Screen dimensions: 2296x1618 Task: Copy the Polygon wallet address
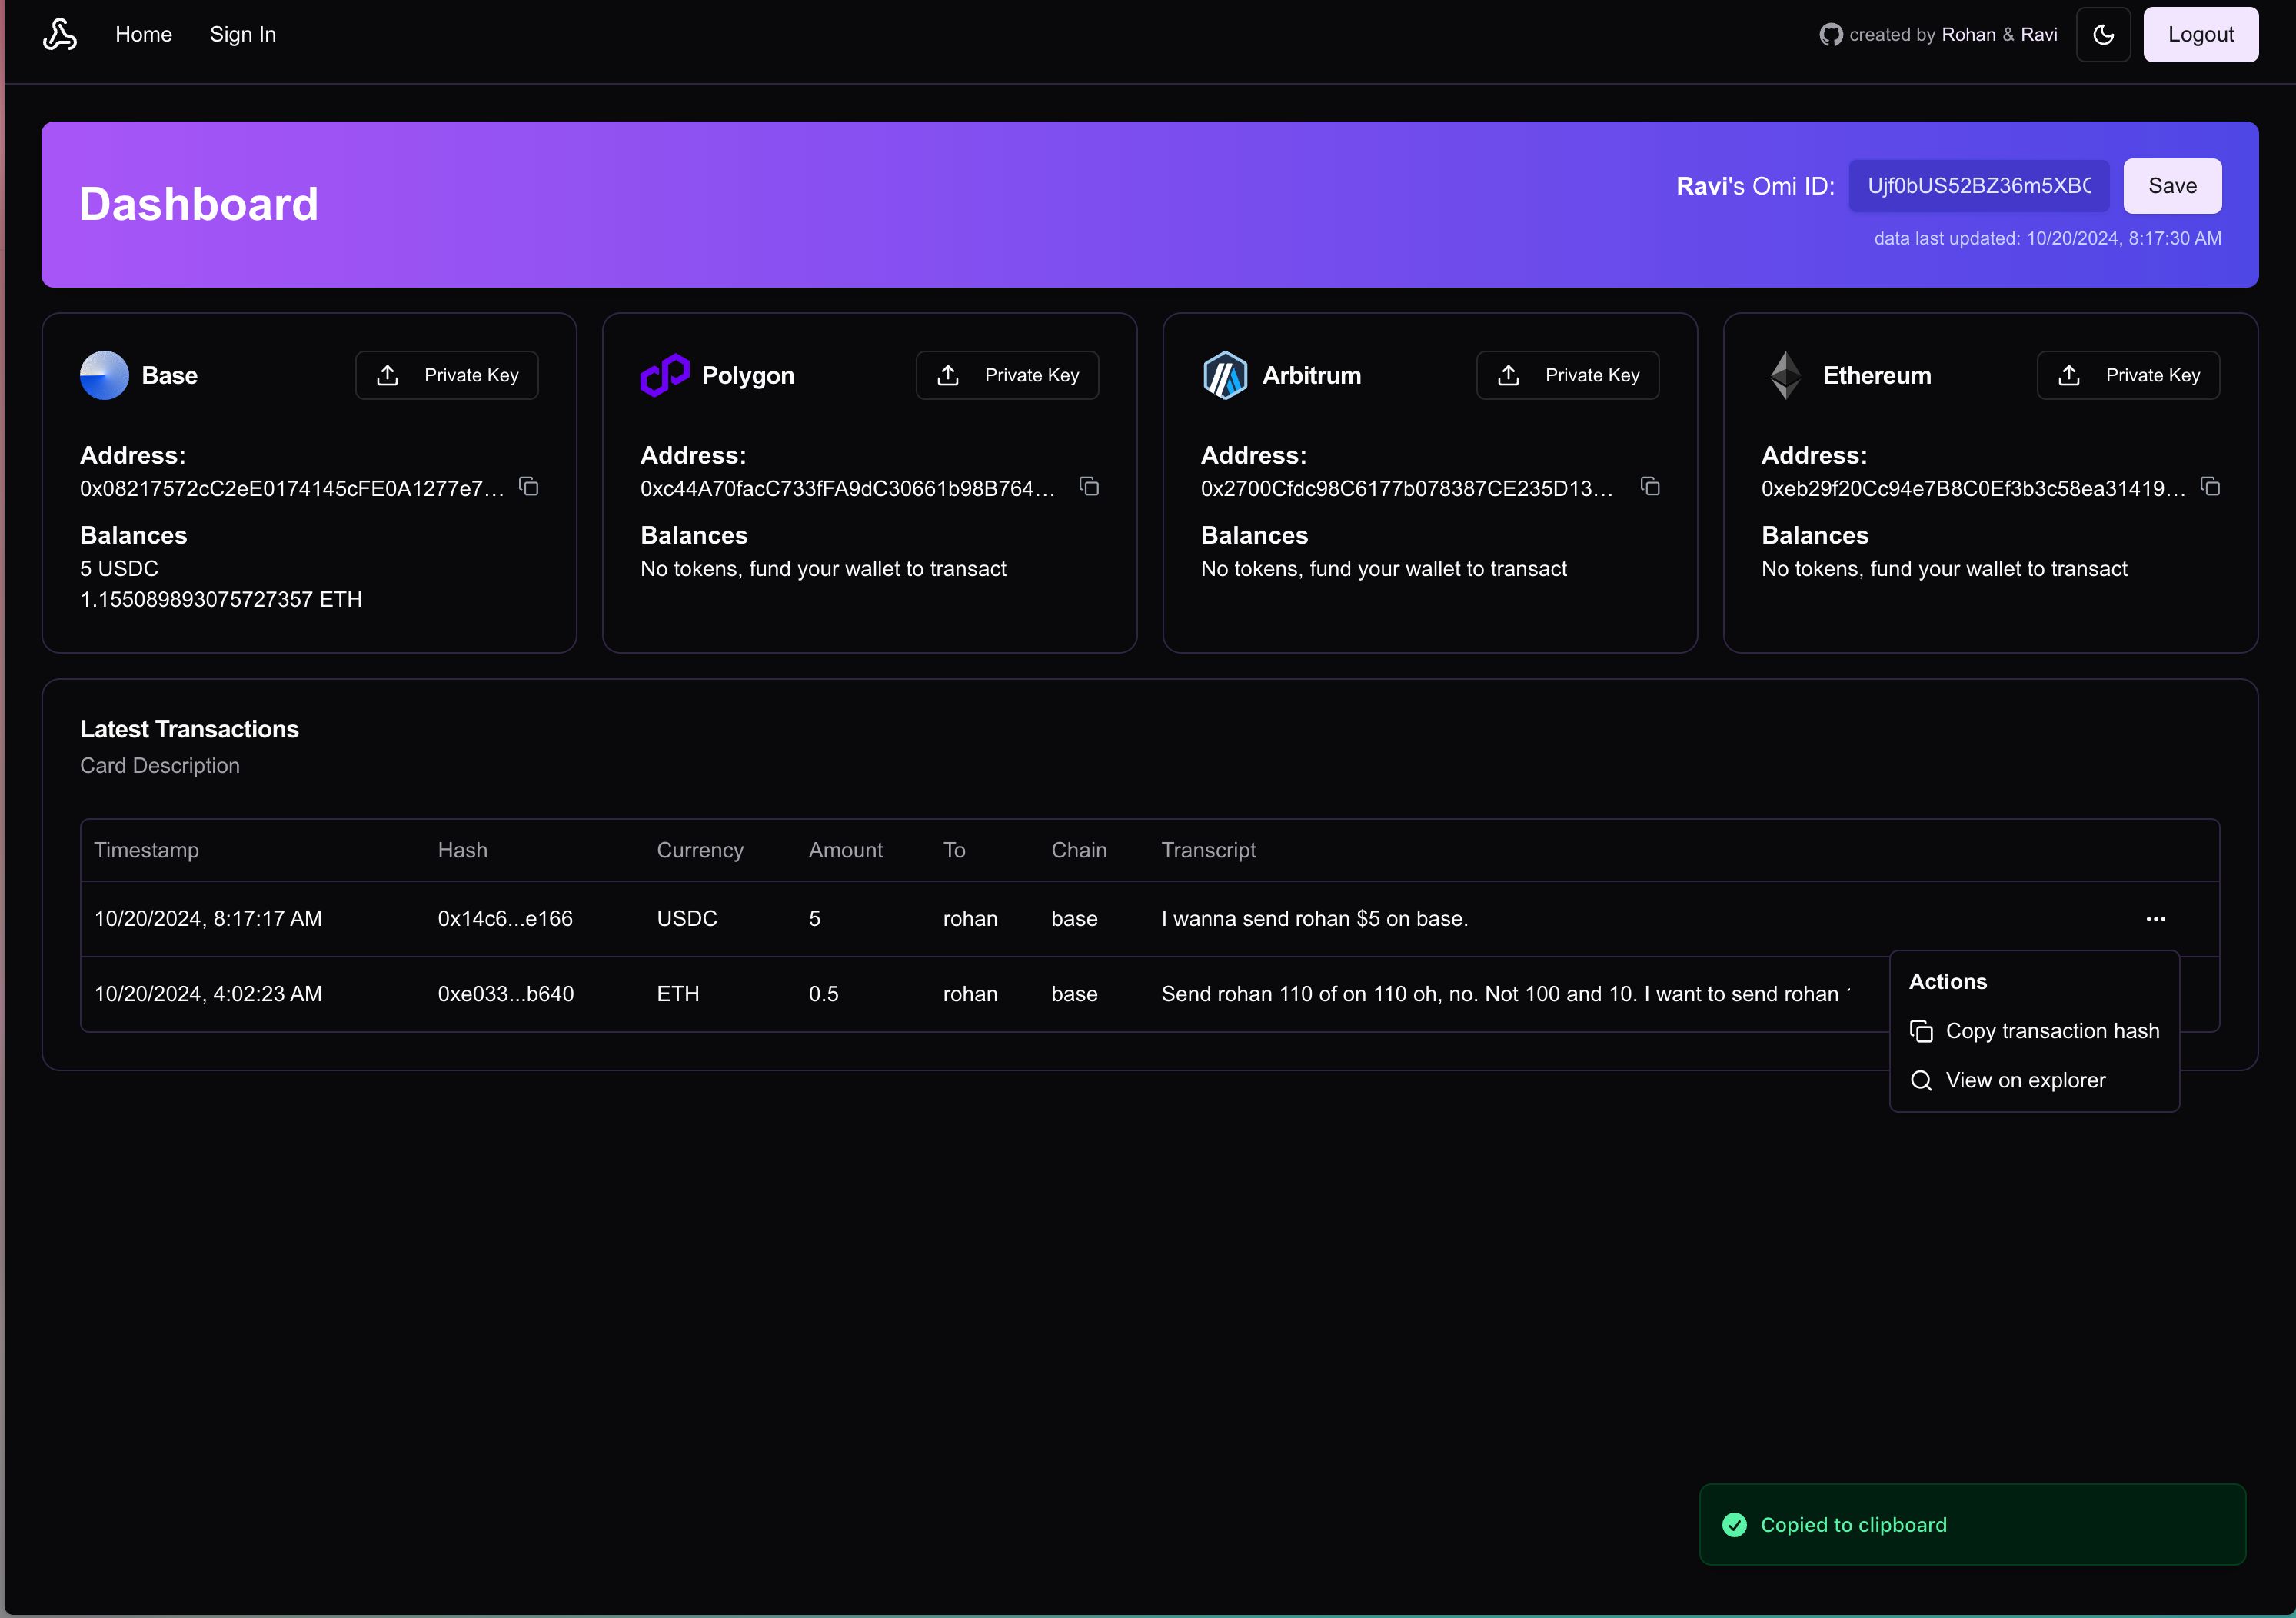point(1089,487)
